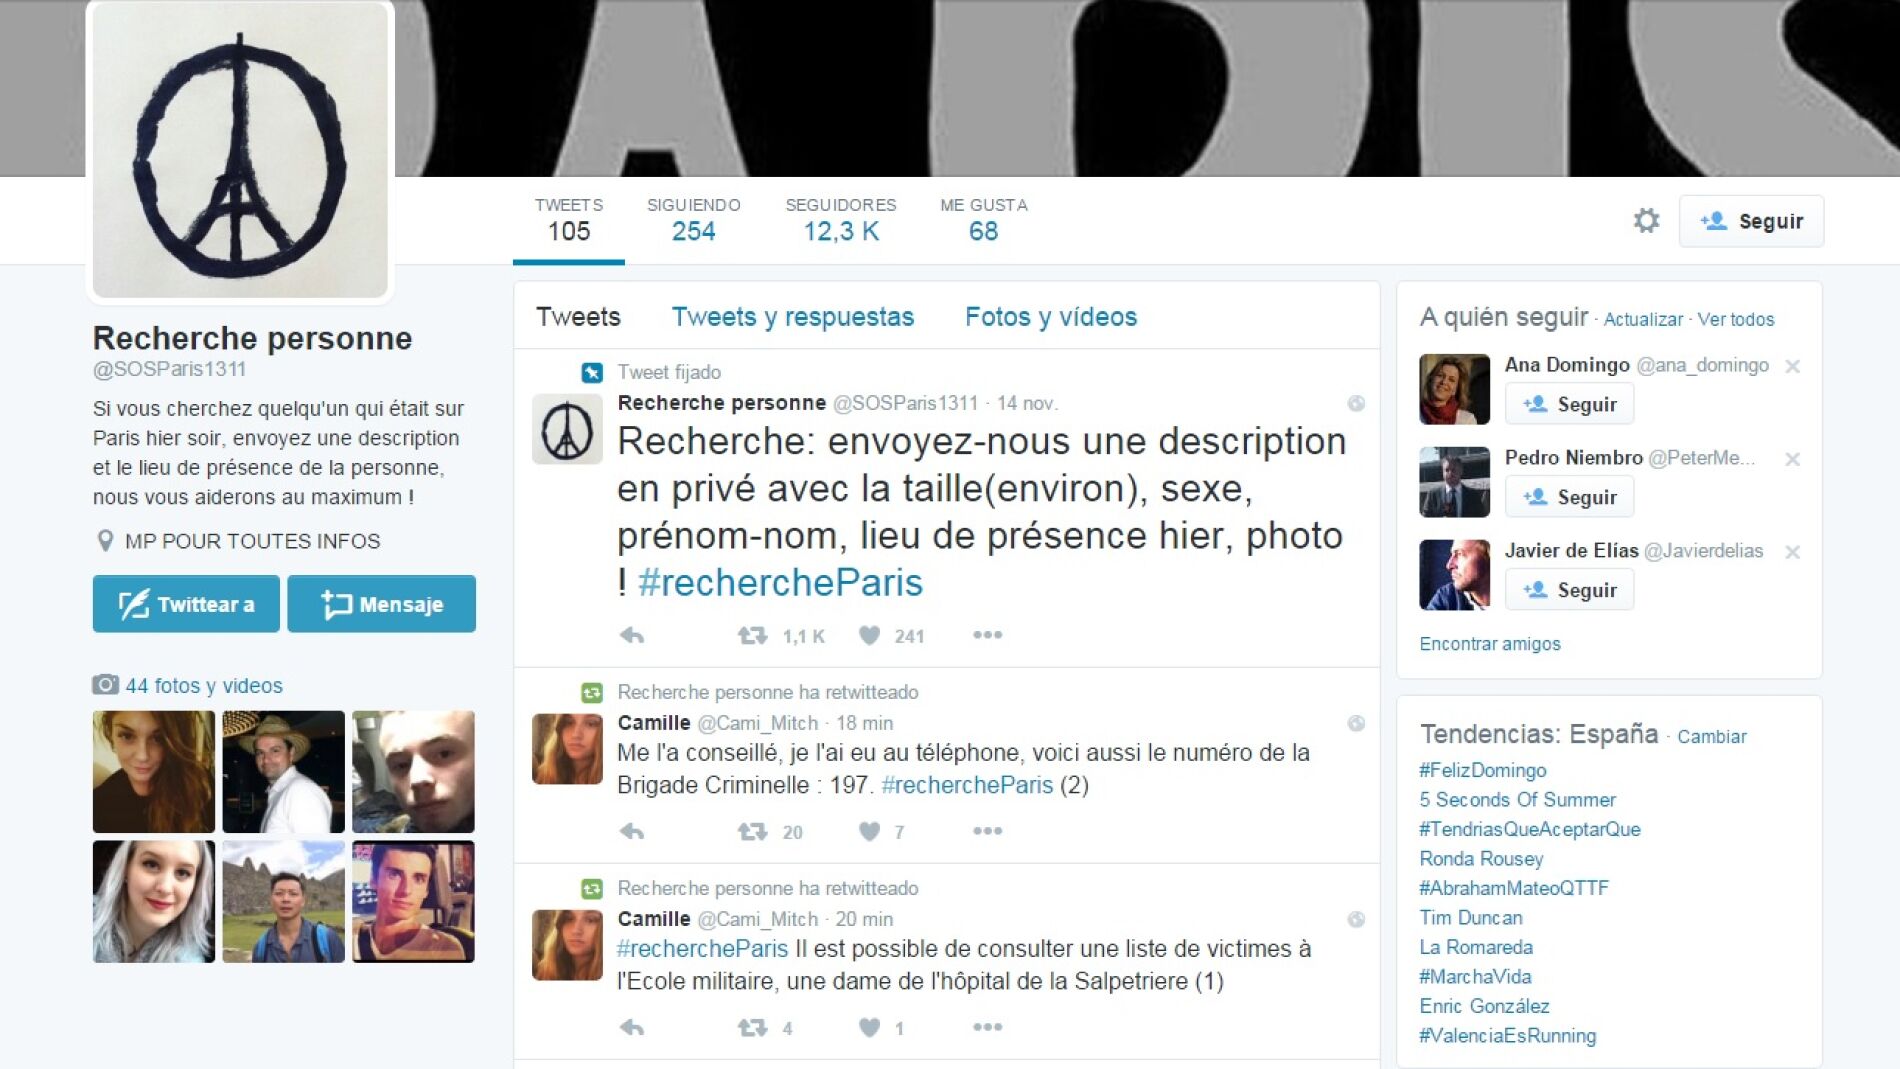Open the Fotos y vídeos tab
Viewport: 1900px width, 1069px height.
coord(1051,317)
